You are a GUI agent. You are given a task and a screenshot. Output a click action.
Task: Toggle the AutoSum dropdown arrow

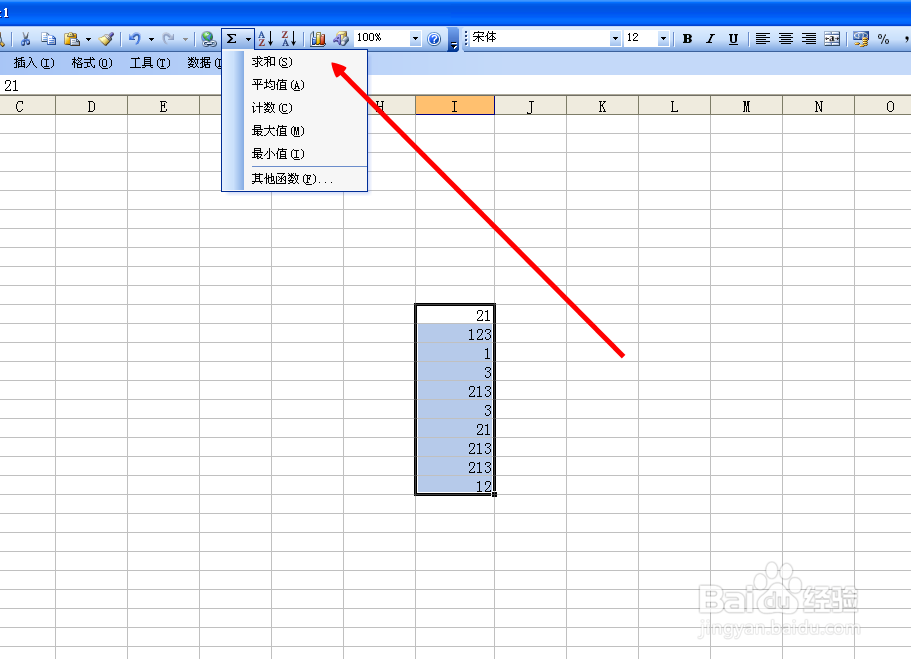(x=248, y=40)
